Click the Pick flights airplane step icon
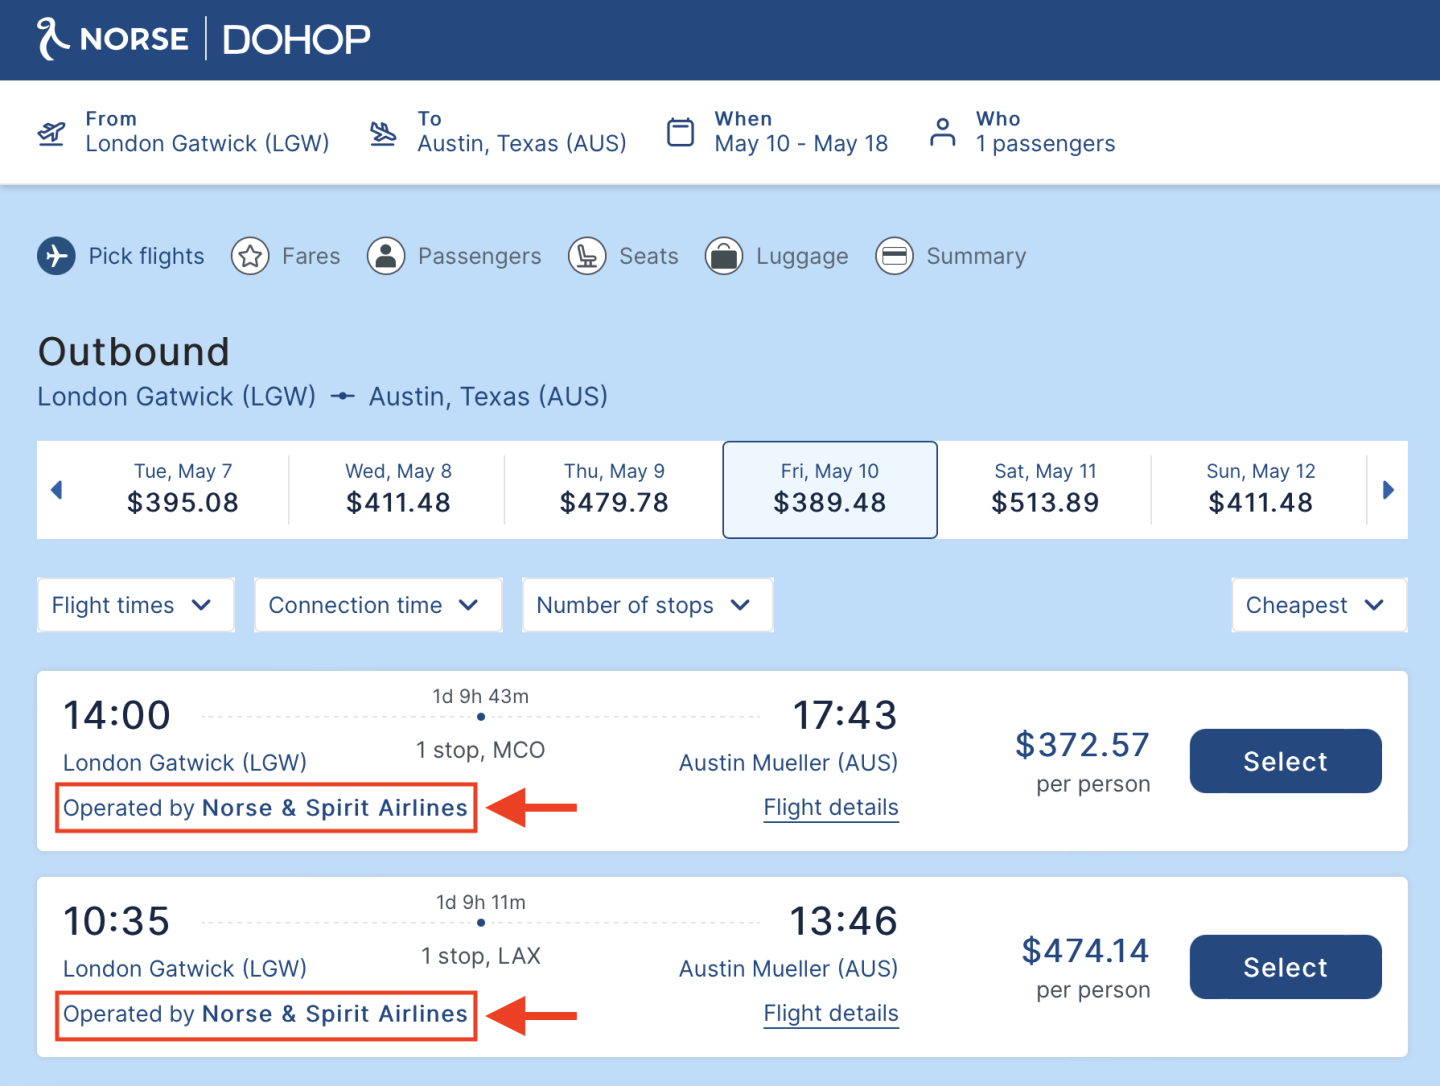Screen dimensions: 1440x1086 click(57, 256)
